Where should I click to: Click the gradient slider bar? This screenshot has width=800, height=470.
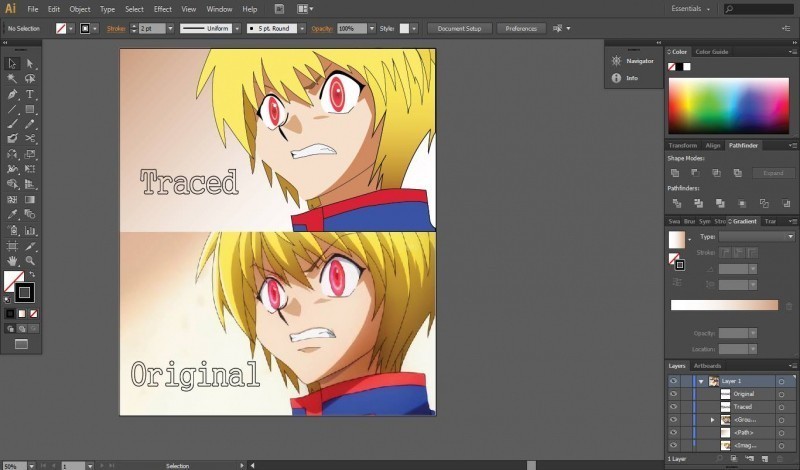coord(724,305)
